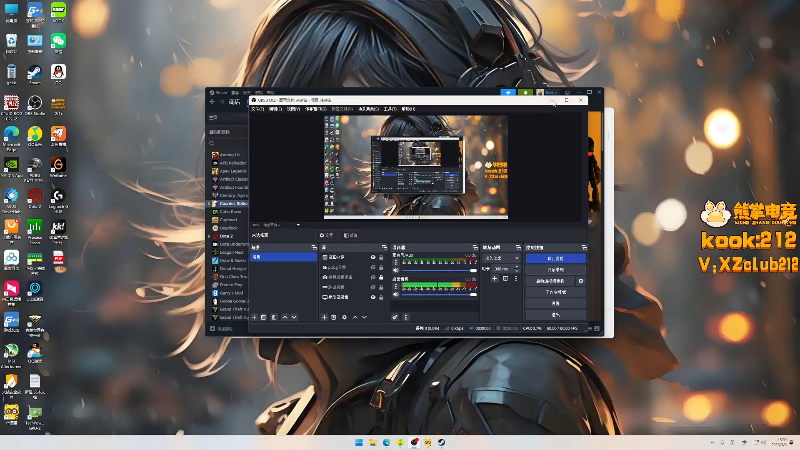Open the upper audio channel three-dot menu

point(395,262)
